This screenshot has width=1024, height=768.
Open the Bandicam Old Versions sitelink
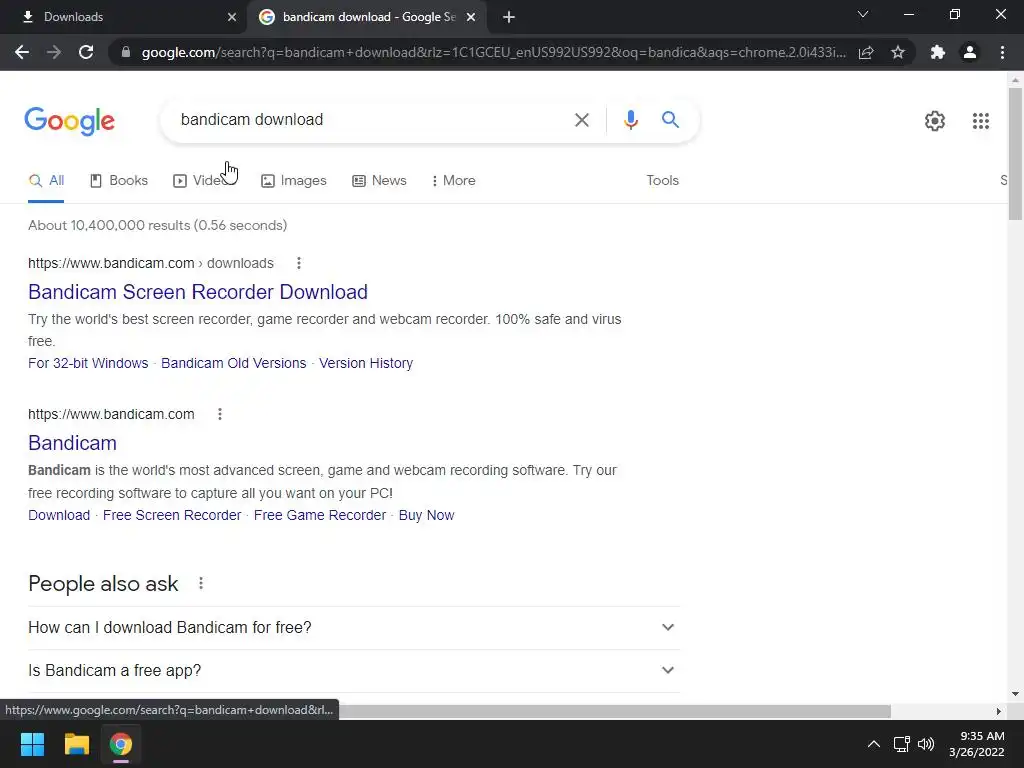tap(233, 363)
